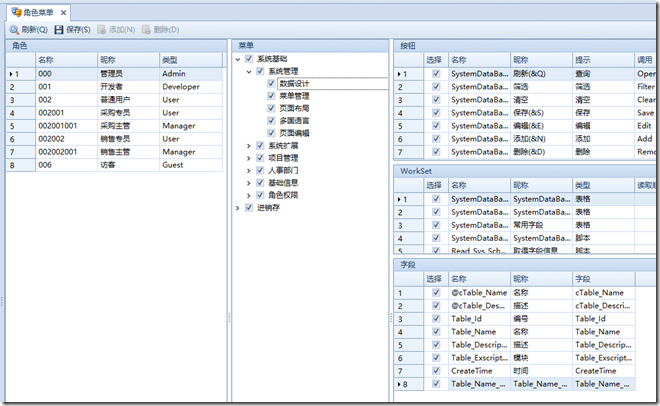
Task: Uncheck the 常用字段 WorkSet row checkbox
Action: coord(436,225)
